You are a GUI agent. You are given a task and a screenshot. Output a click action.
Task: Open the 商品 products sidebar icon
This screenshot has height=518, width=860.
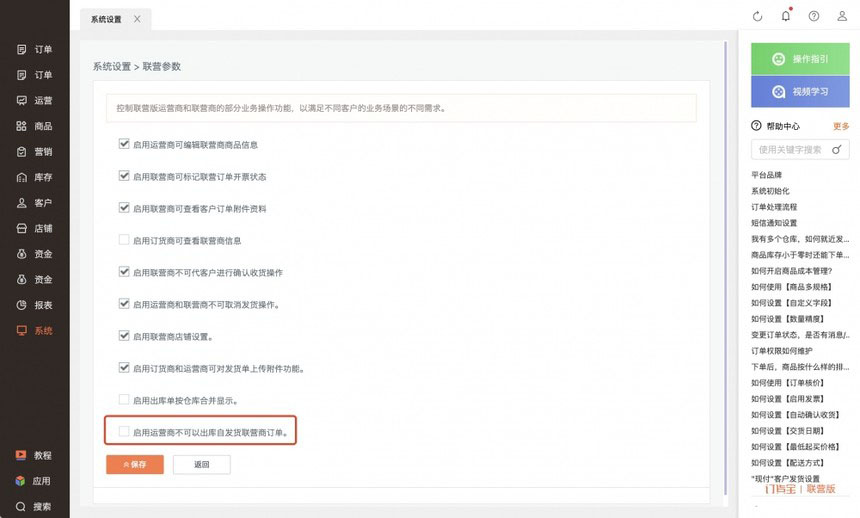21,126
